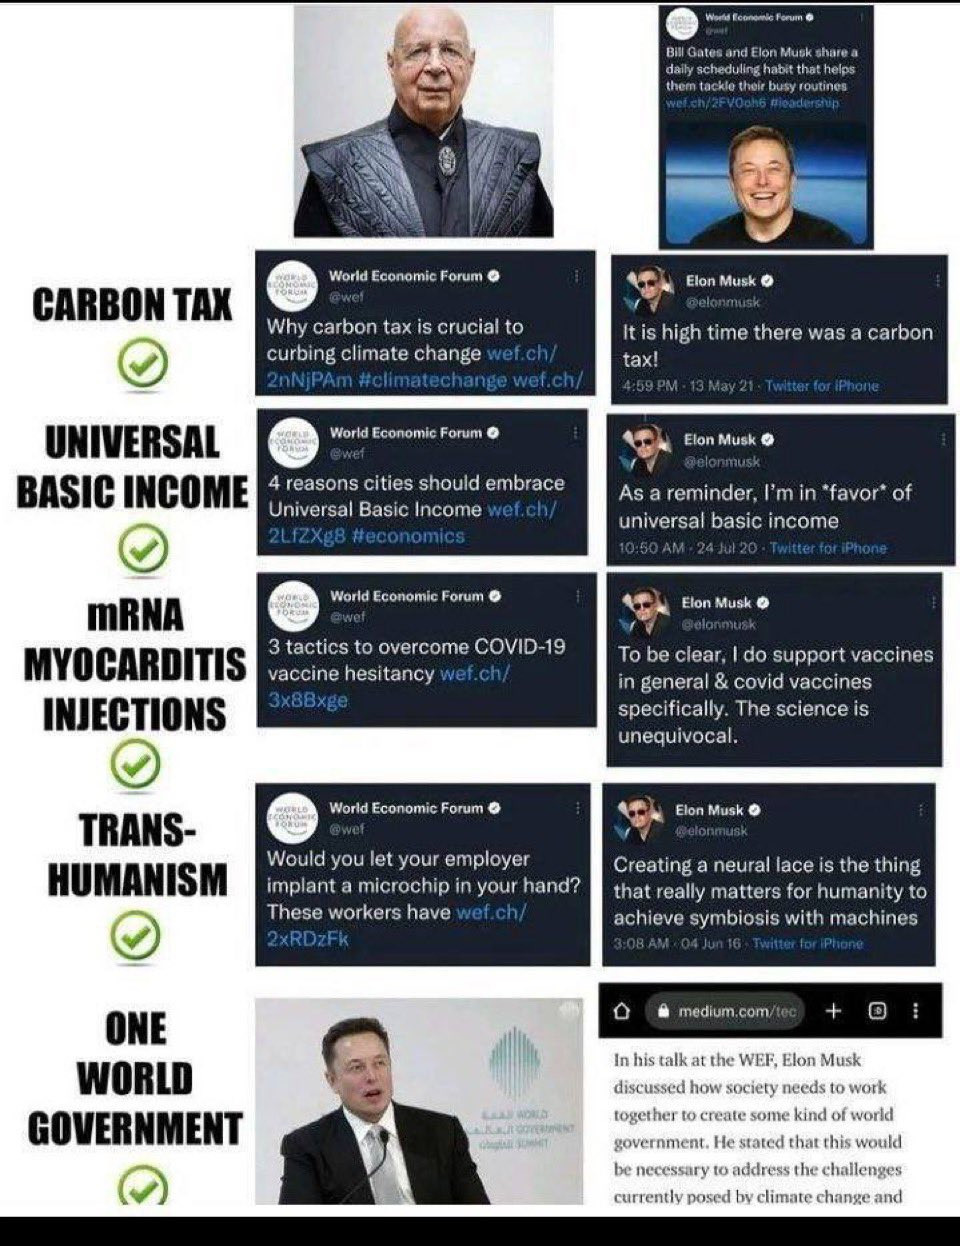Open the browser tab switcher icon
Viewport: 960px width, 1246px height.
click(x=877, y=1011)
